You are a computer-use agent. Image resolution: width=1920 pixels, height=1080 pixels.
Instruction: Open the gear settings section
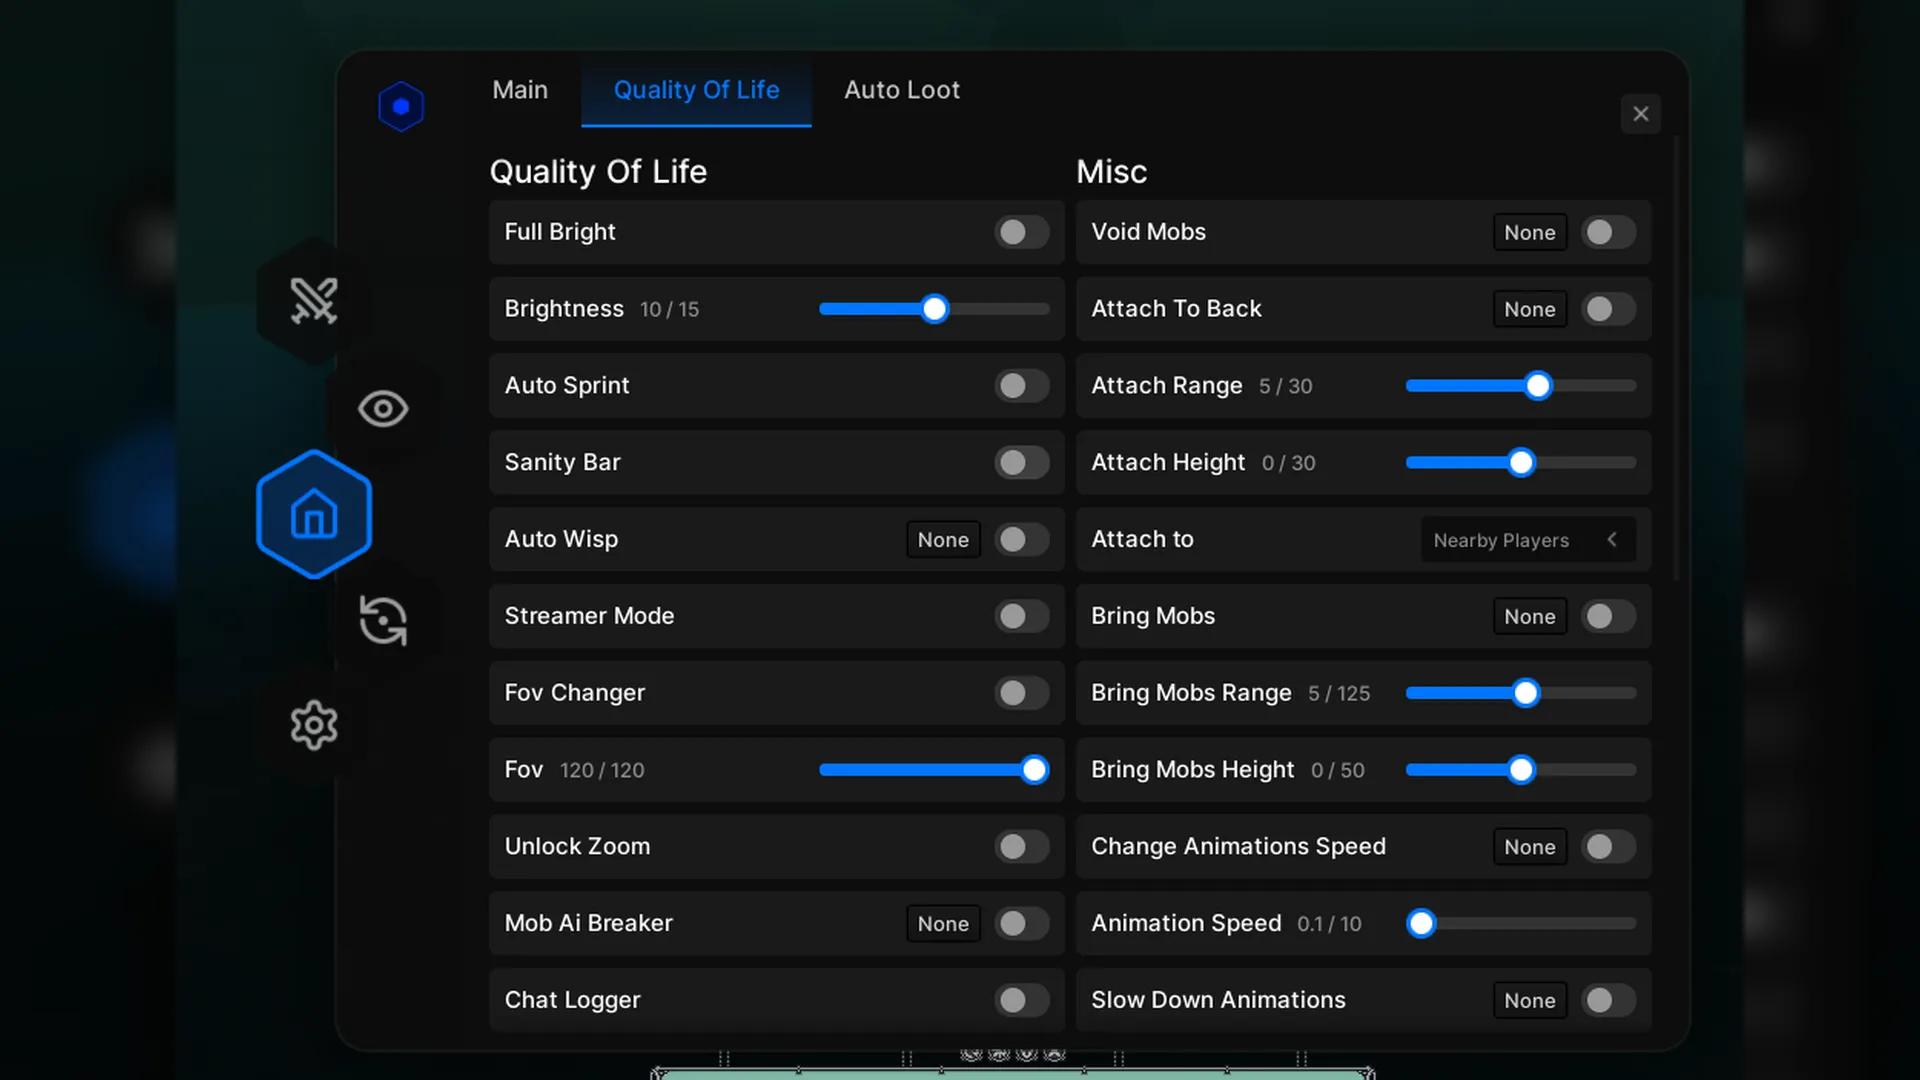[314, 725]
